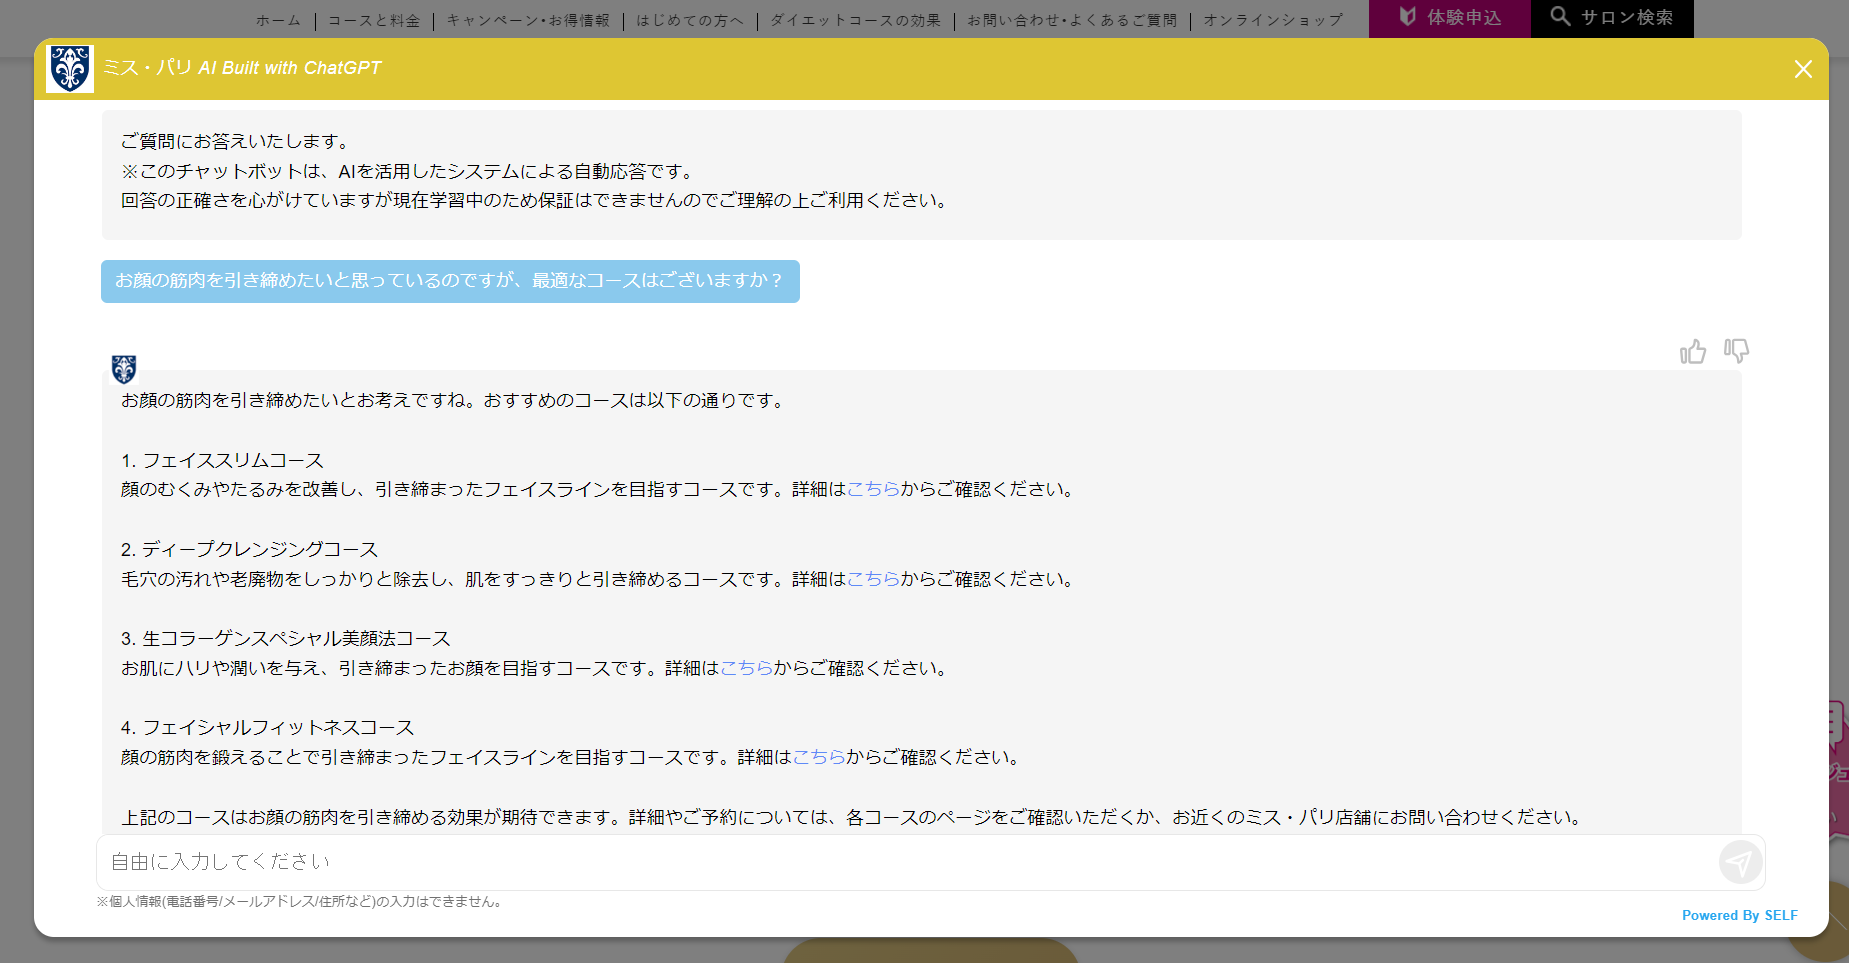1849x963 pixels.
Task: Open こちら link for 生コラーゲンスペシャル美顔法コース
Action: pyautogui.click(x=746, y=668)
